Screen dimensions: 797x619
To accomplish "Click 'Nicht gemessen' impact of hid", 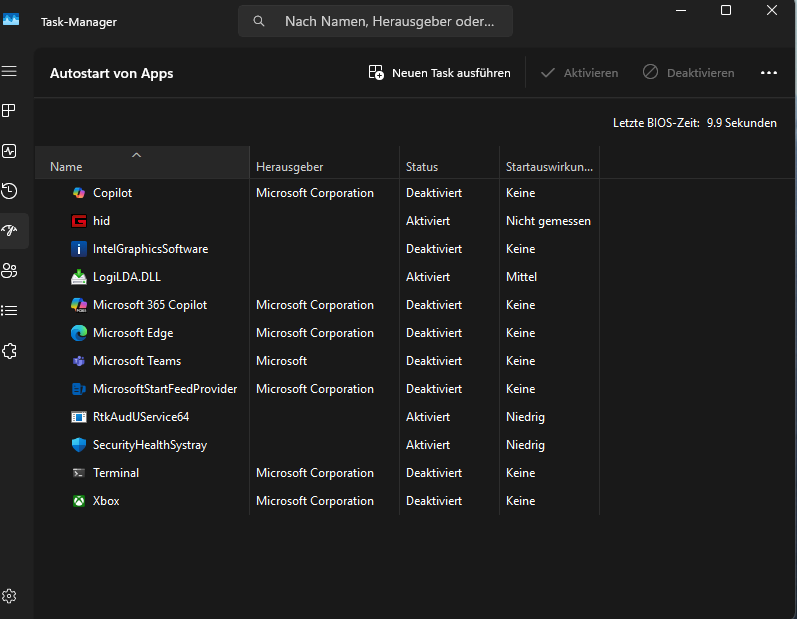I will pos(548,221).
